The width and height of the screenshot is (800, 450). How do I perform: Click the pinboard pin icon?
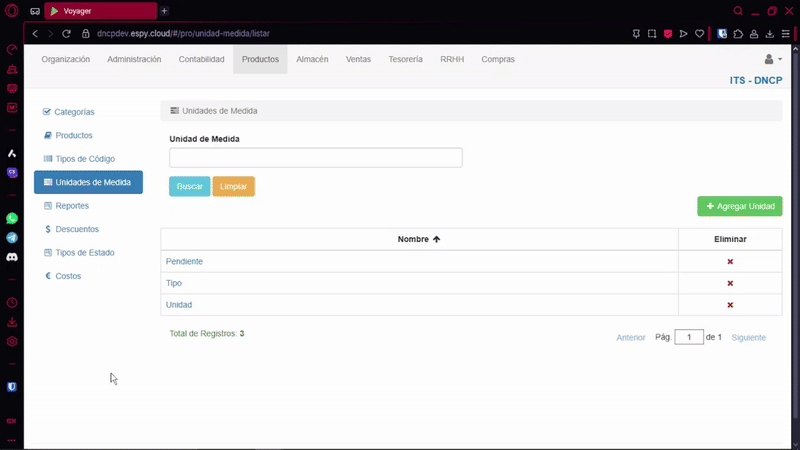point(636,34)
